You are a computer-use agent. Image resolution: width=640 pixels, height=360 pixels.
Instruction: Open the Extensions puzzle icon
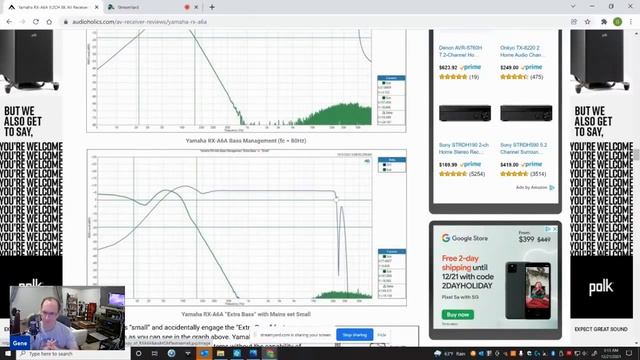pyautogui.click(x=604, y=22)
